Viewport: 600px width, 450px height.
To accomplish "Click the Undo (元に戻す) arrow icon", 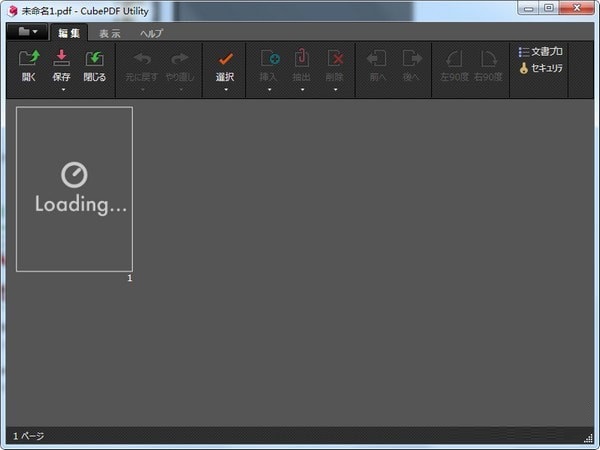I will 142,59.
